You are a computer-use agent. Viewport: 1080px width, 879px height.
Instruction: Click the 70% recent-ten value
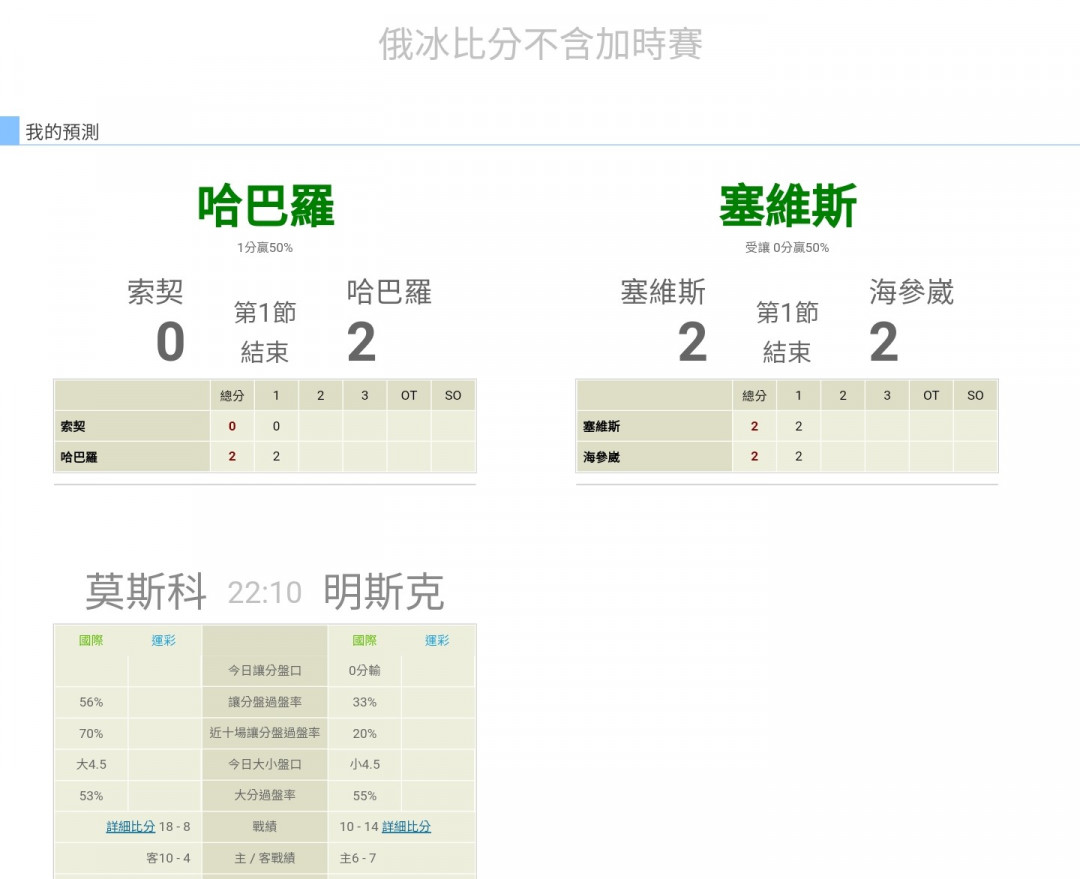91,734
